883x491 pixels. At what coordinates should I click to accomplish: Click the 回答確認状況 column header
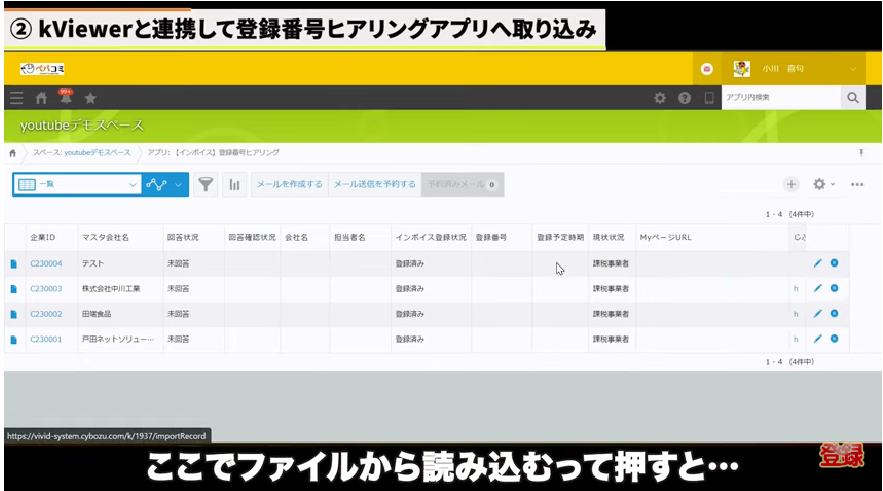click(x=252, y=238)
